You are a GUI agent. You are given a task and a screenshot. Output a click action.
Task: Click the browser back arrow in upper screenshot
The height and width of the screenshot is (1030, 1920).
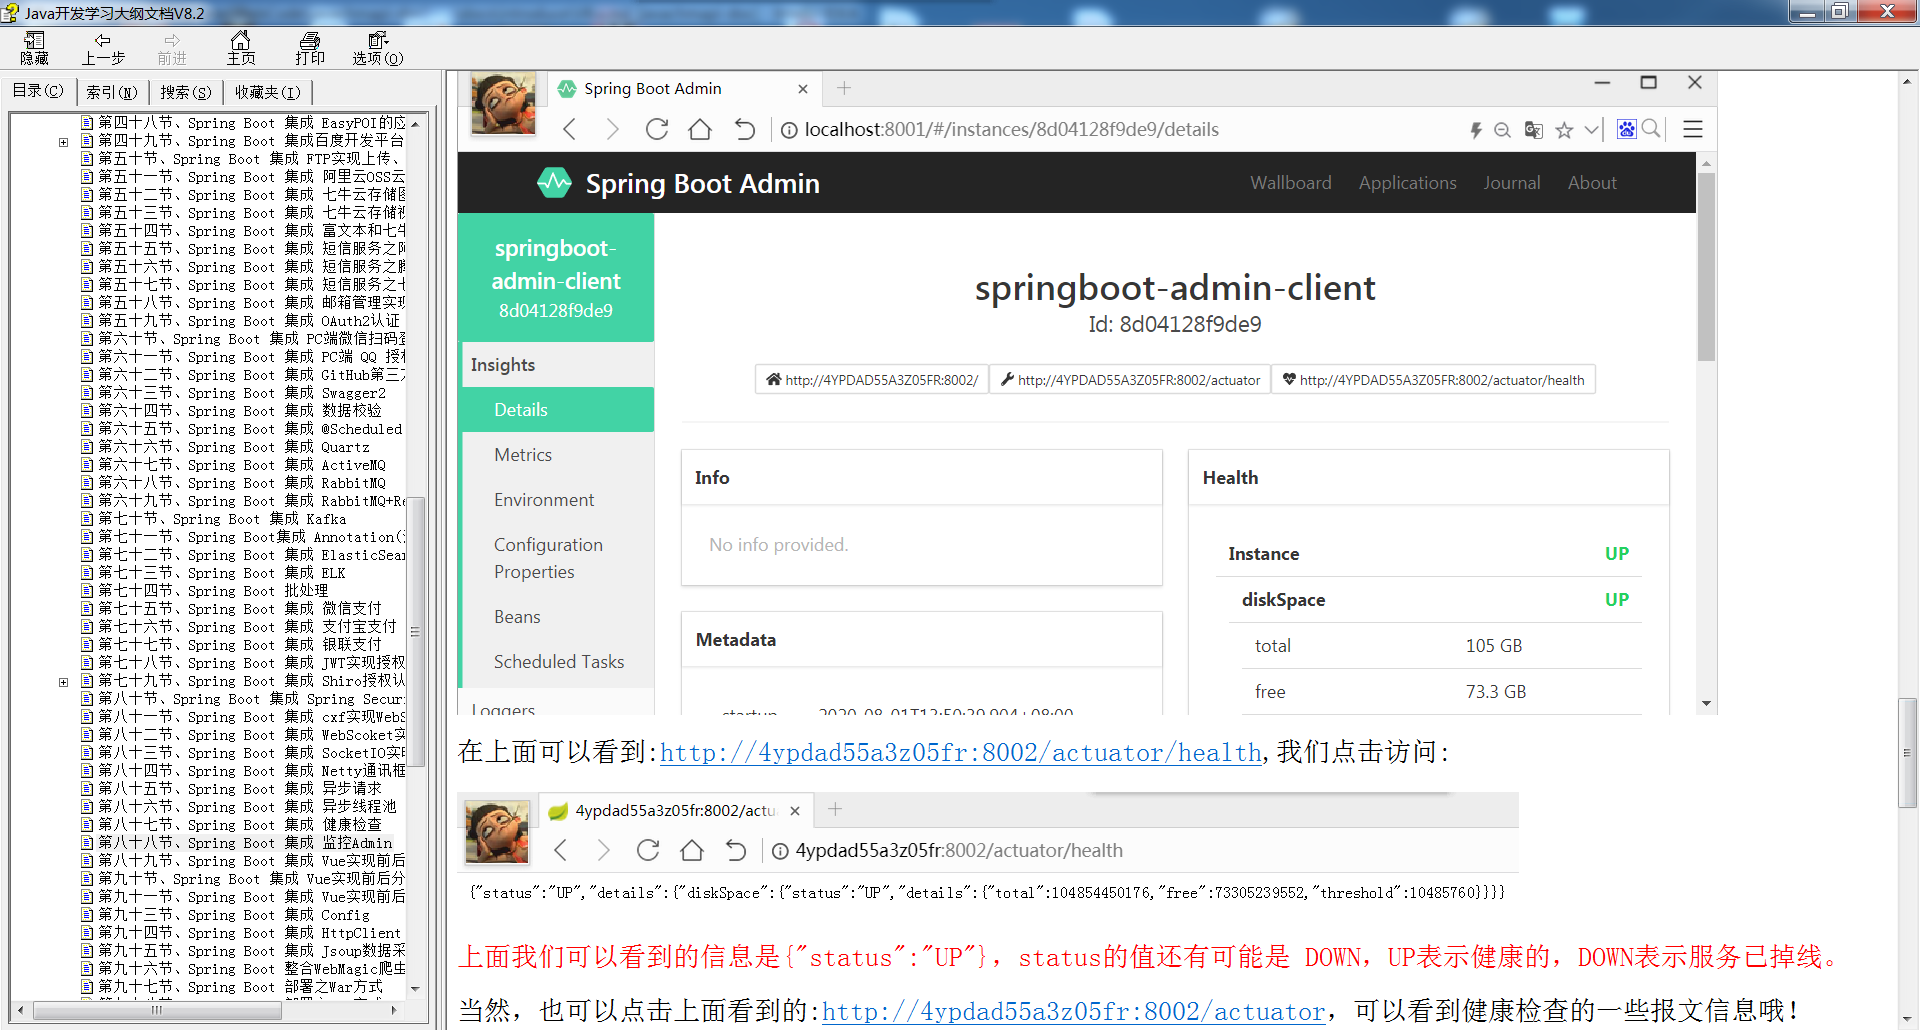[x=570, y=129]
